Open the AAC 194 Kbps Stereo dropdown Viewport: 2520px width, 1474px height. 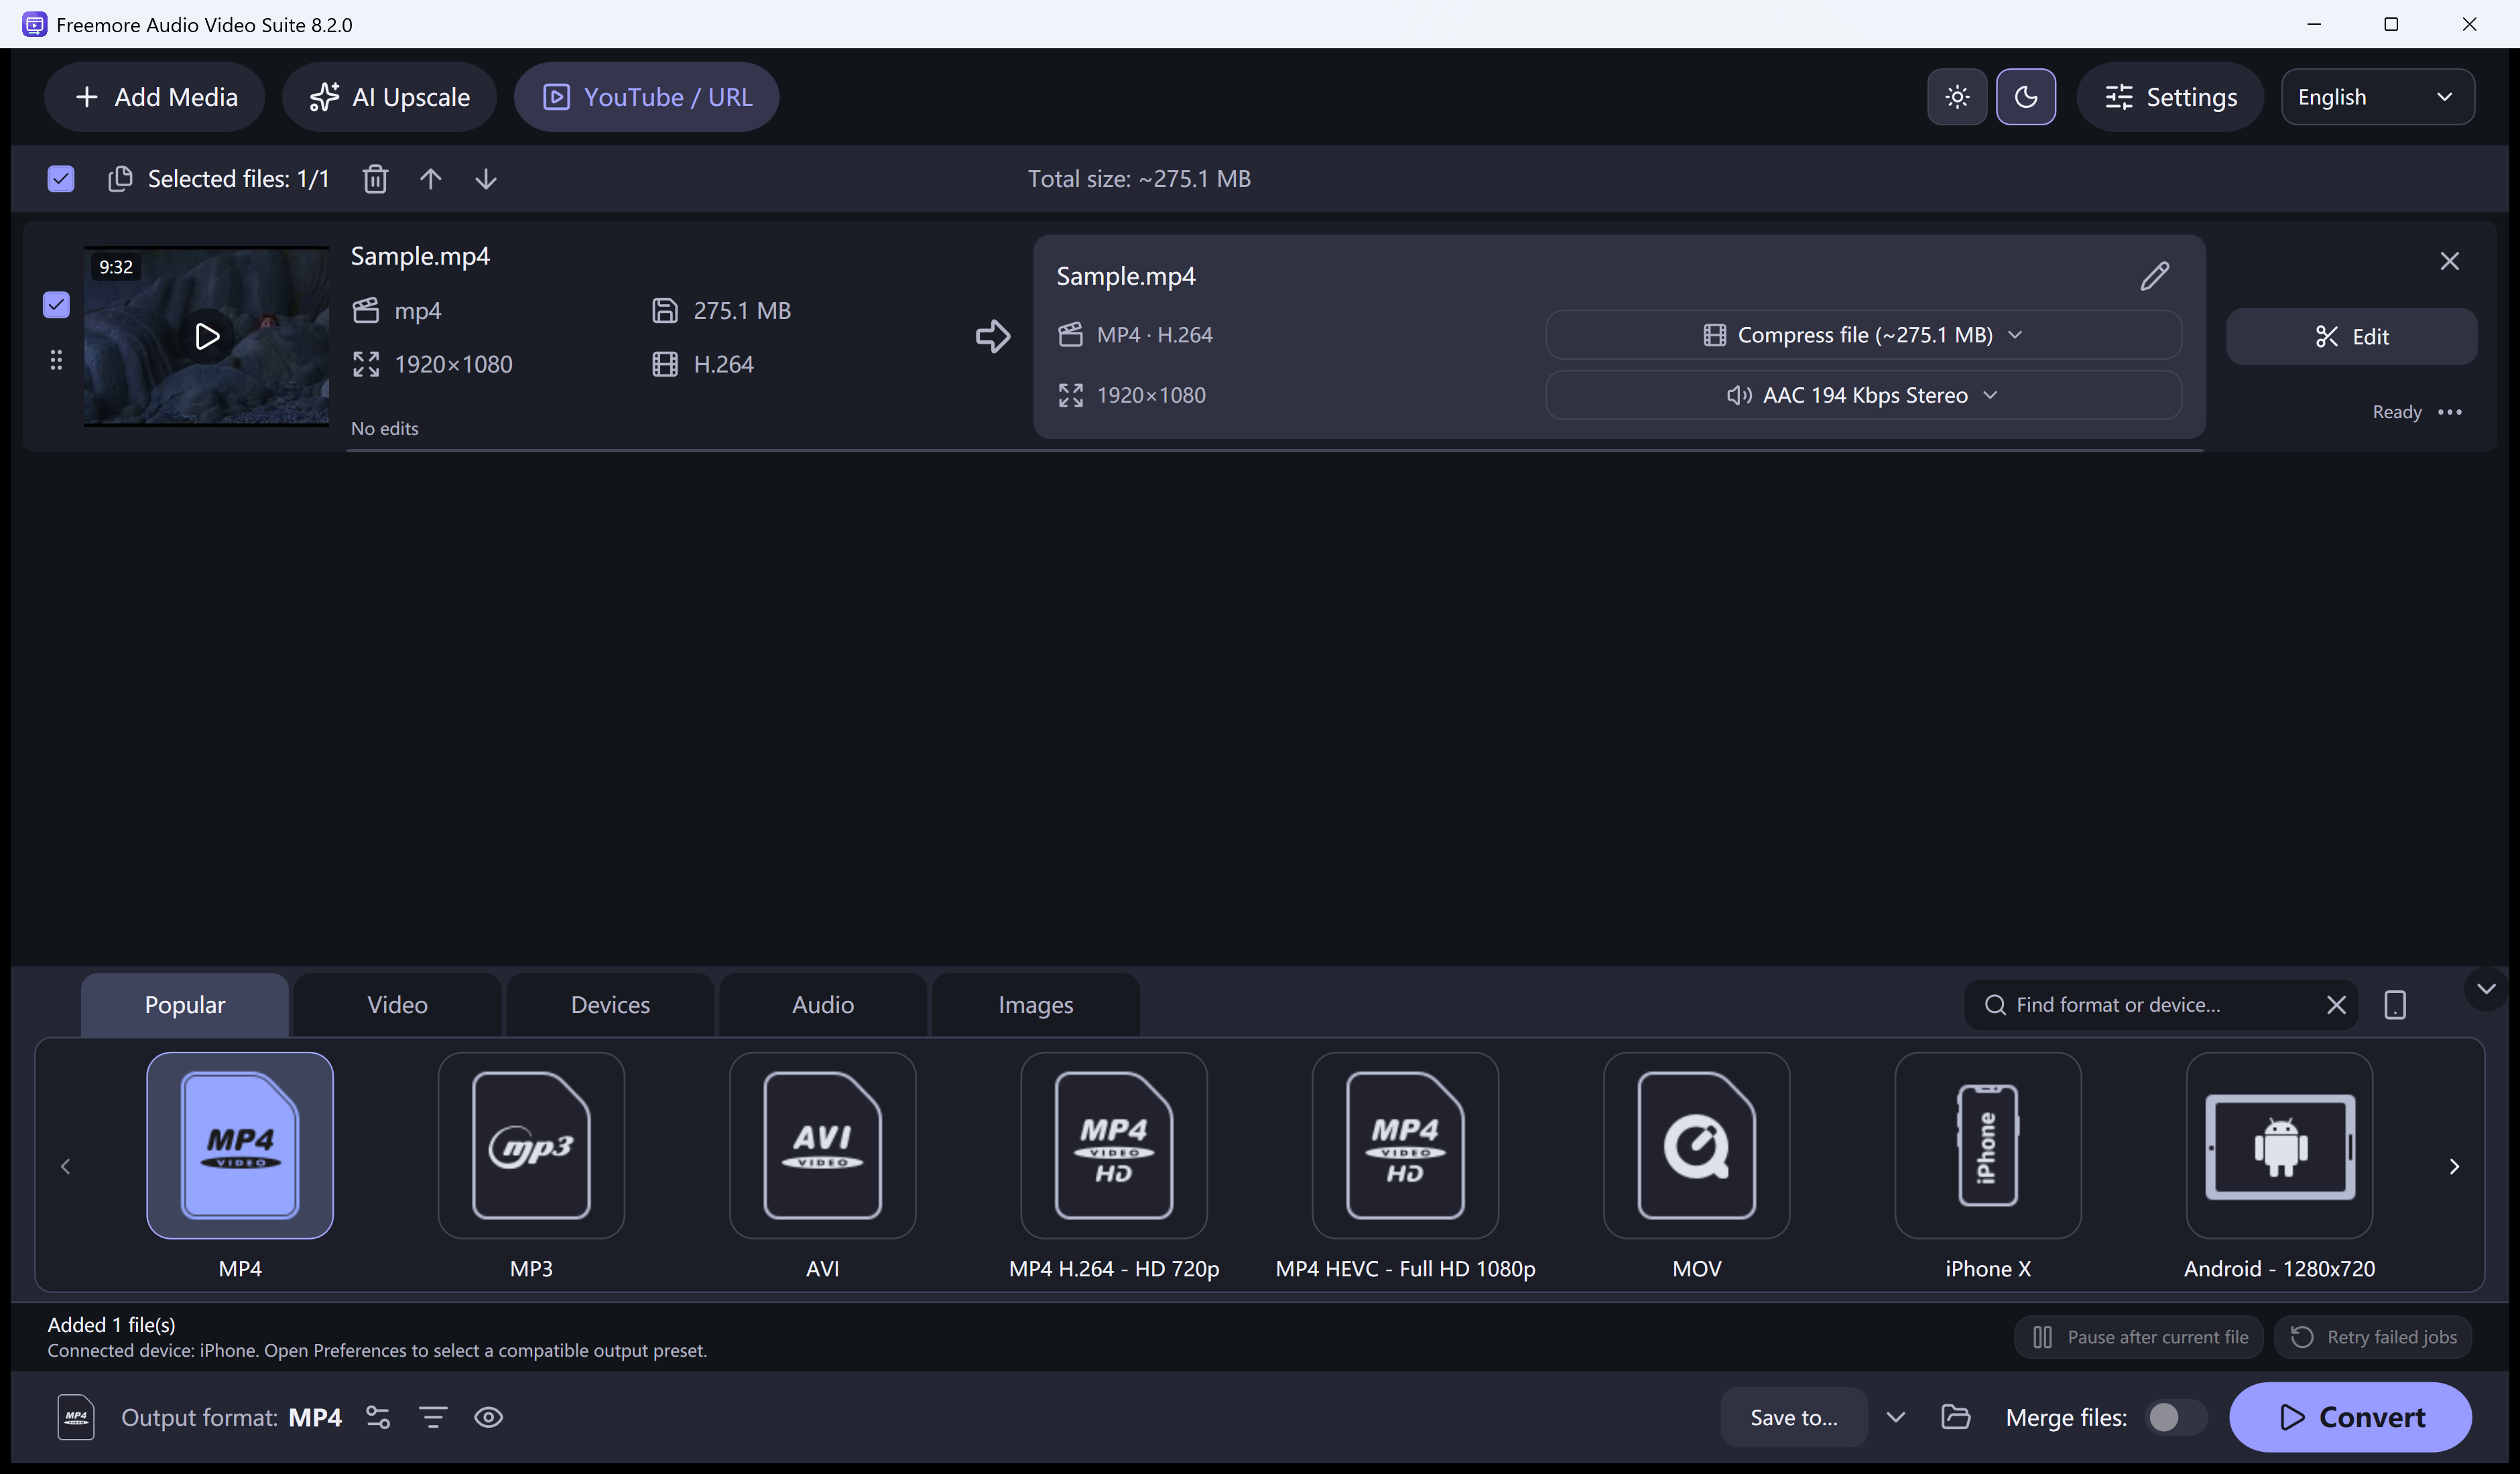coord(1863,395)
